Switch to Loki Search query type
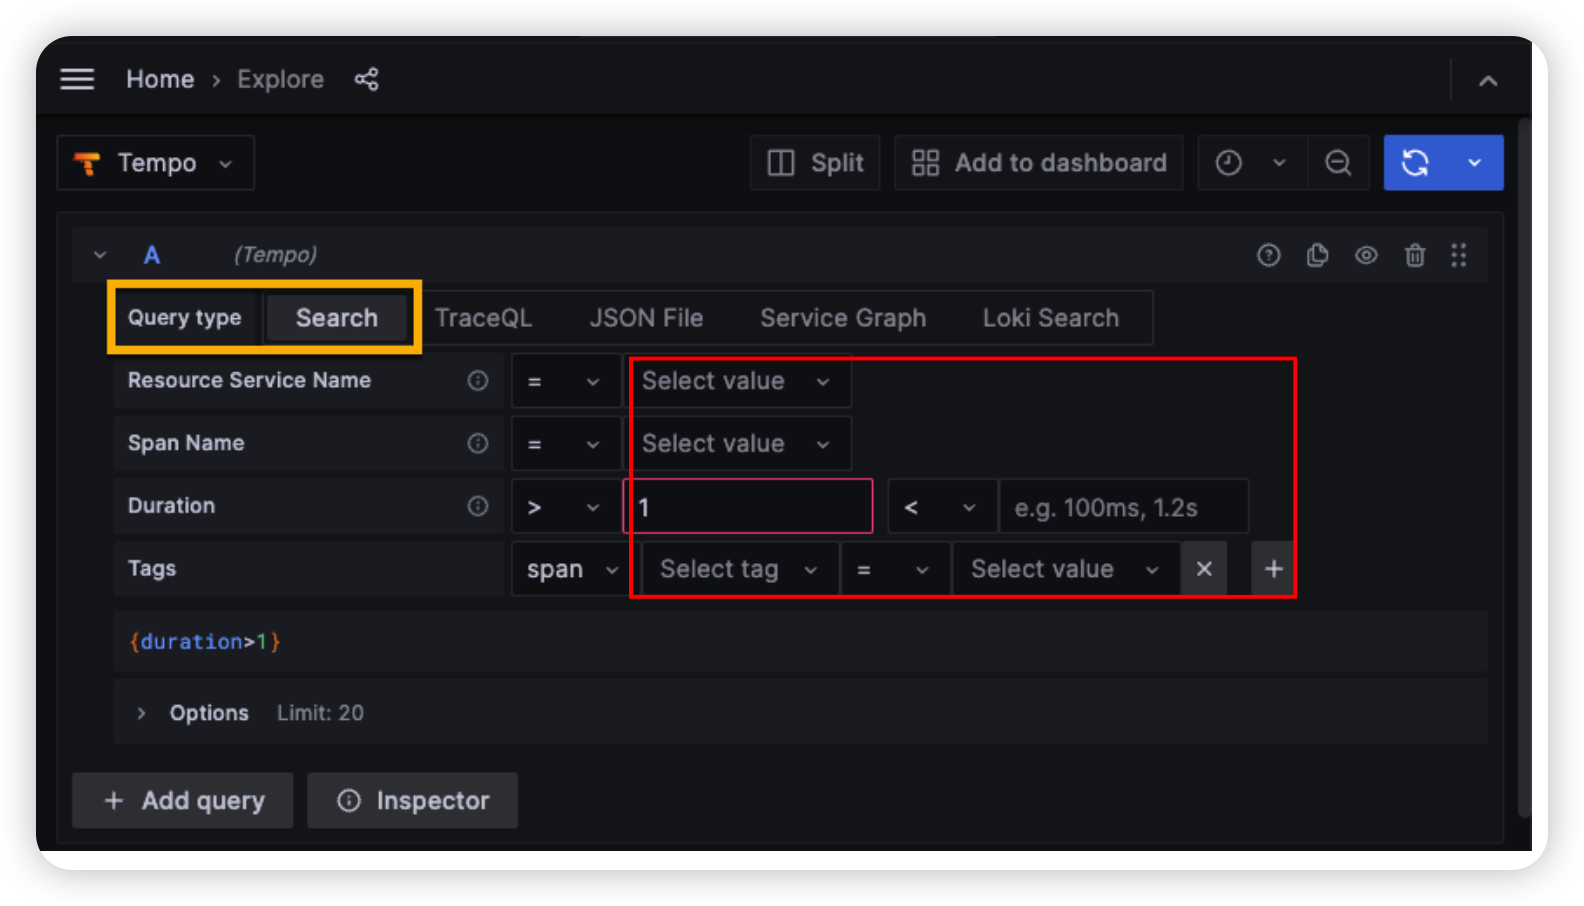Image resolution: width=1584 pixels, height=906 pixels. (x=1051, y=318)
